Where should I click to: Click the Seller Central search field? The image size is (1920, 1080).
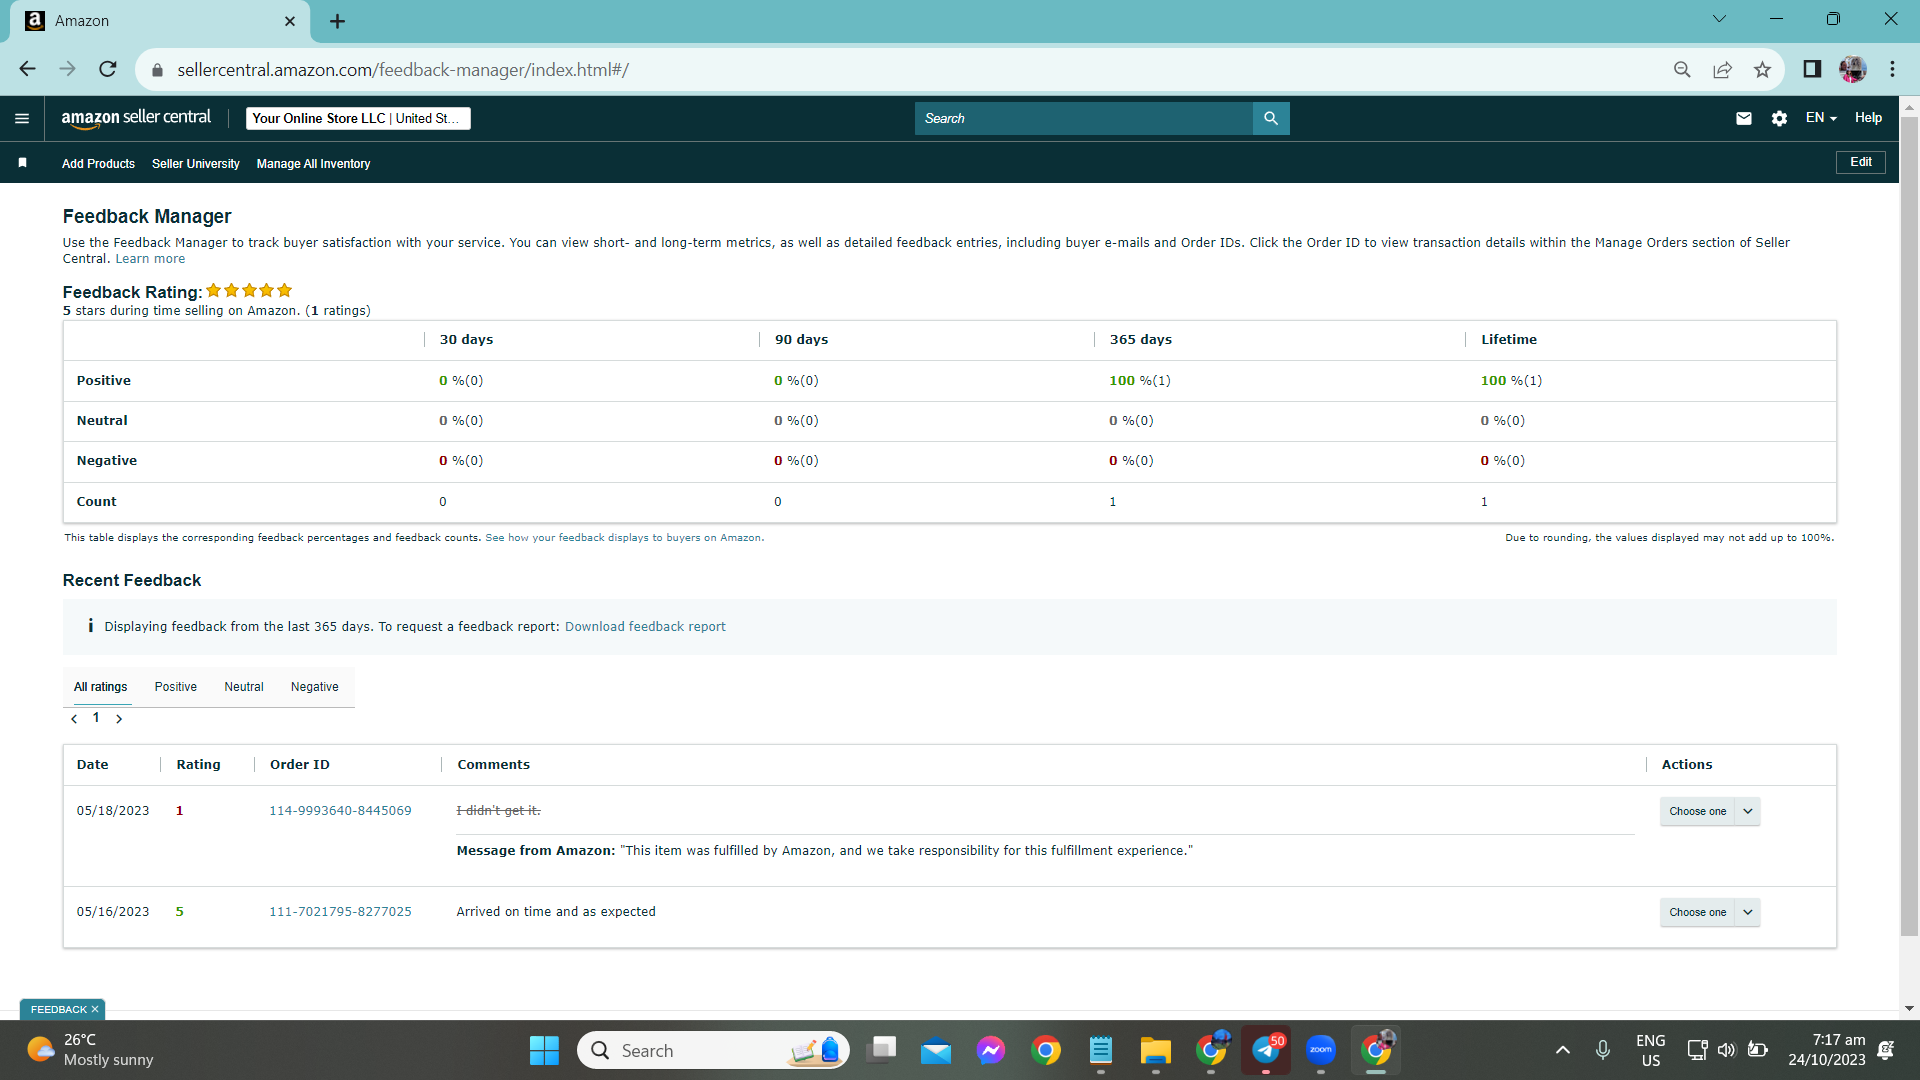coord(1084,118)
